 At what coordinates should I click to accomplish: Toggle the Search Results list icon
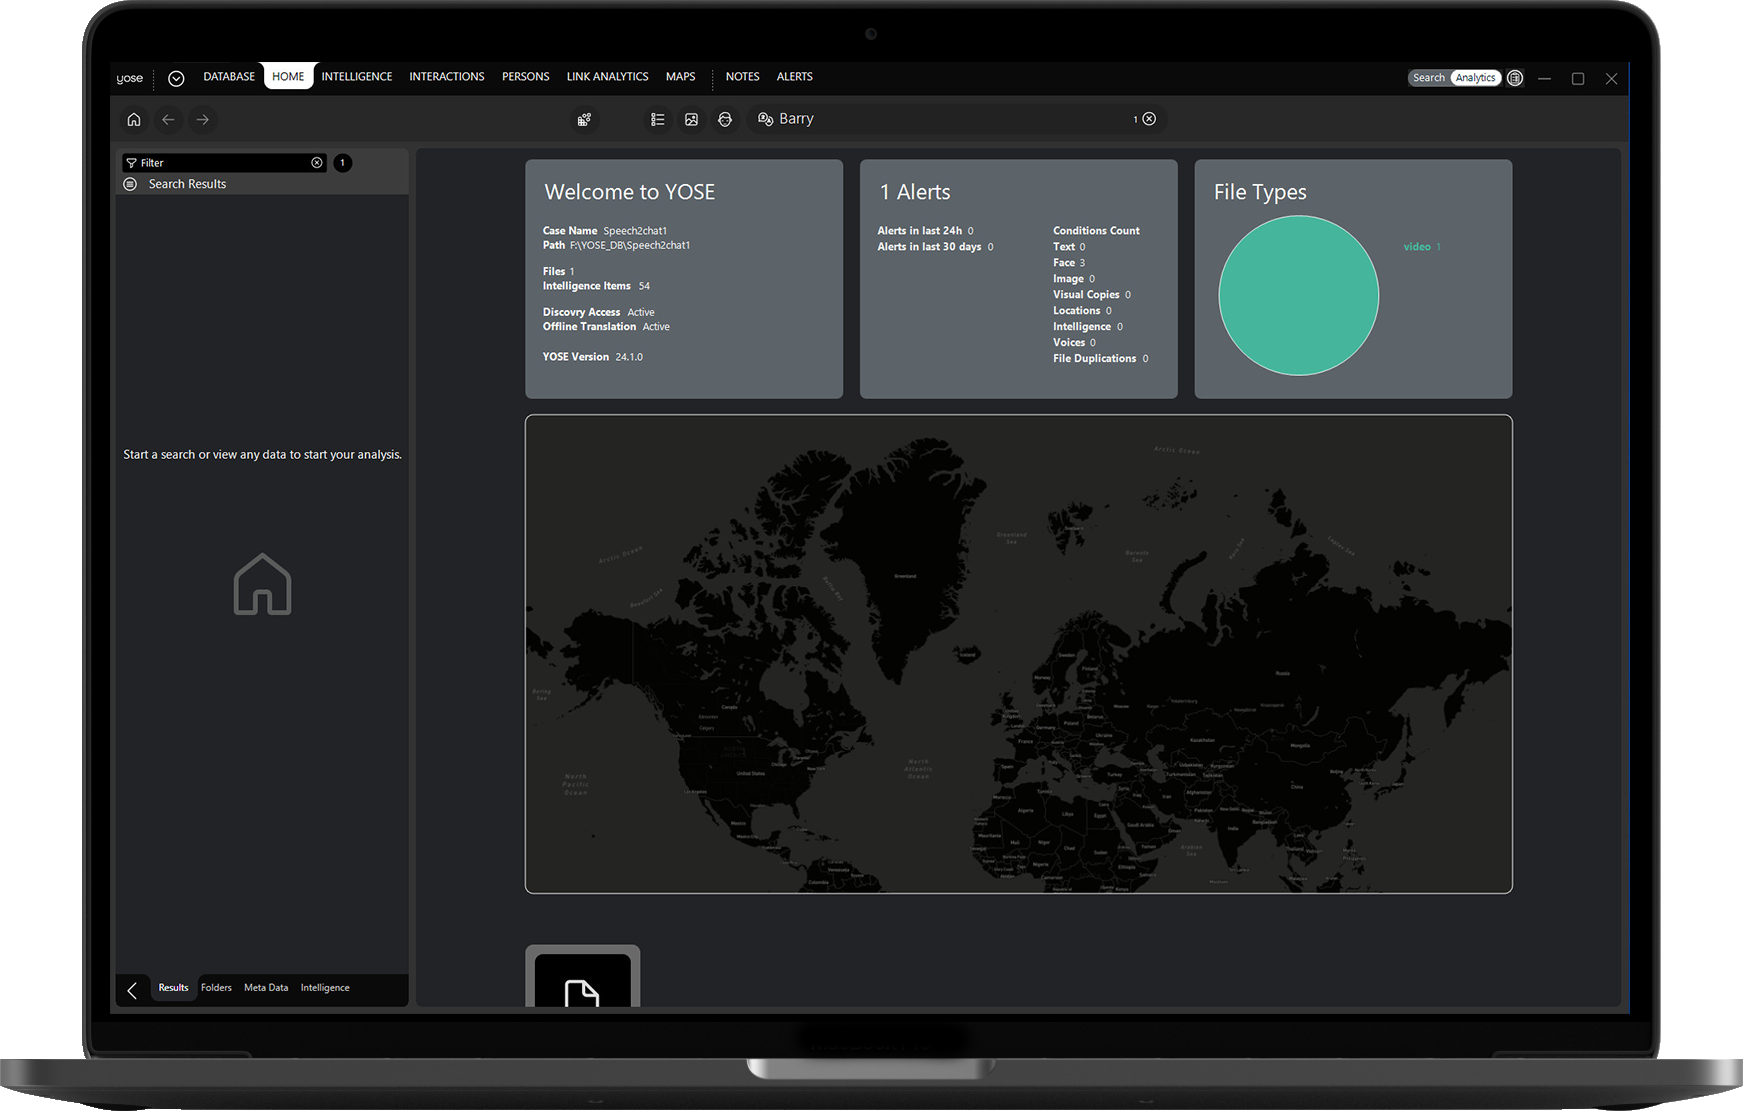(x=130, y=184)
